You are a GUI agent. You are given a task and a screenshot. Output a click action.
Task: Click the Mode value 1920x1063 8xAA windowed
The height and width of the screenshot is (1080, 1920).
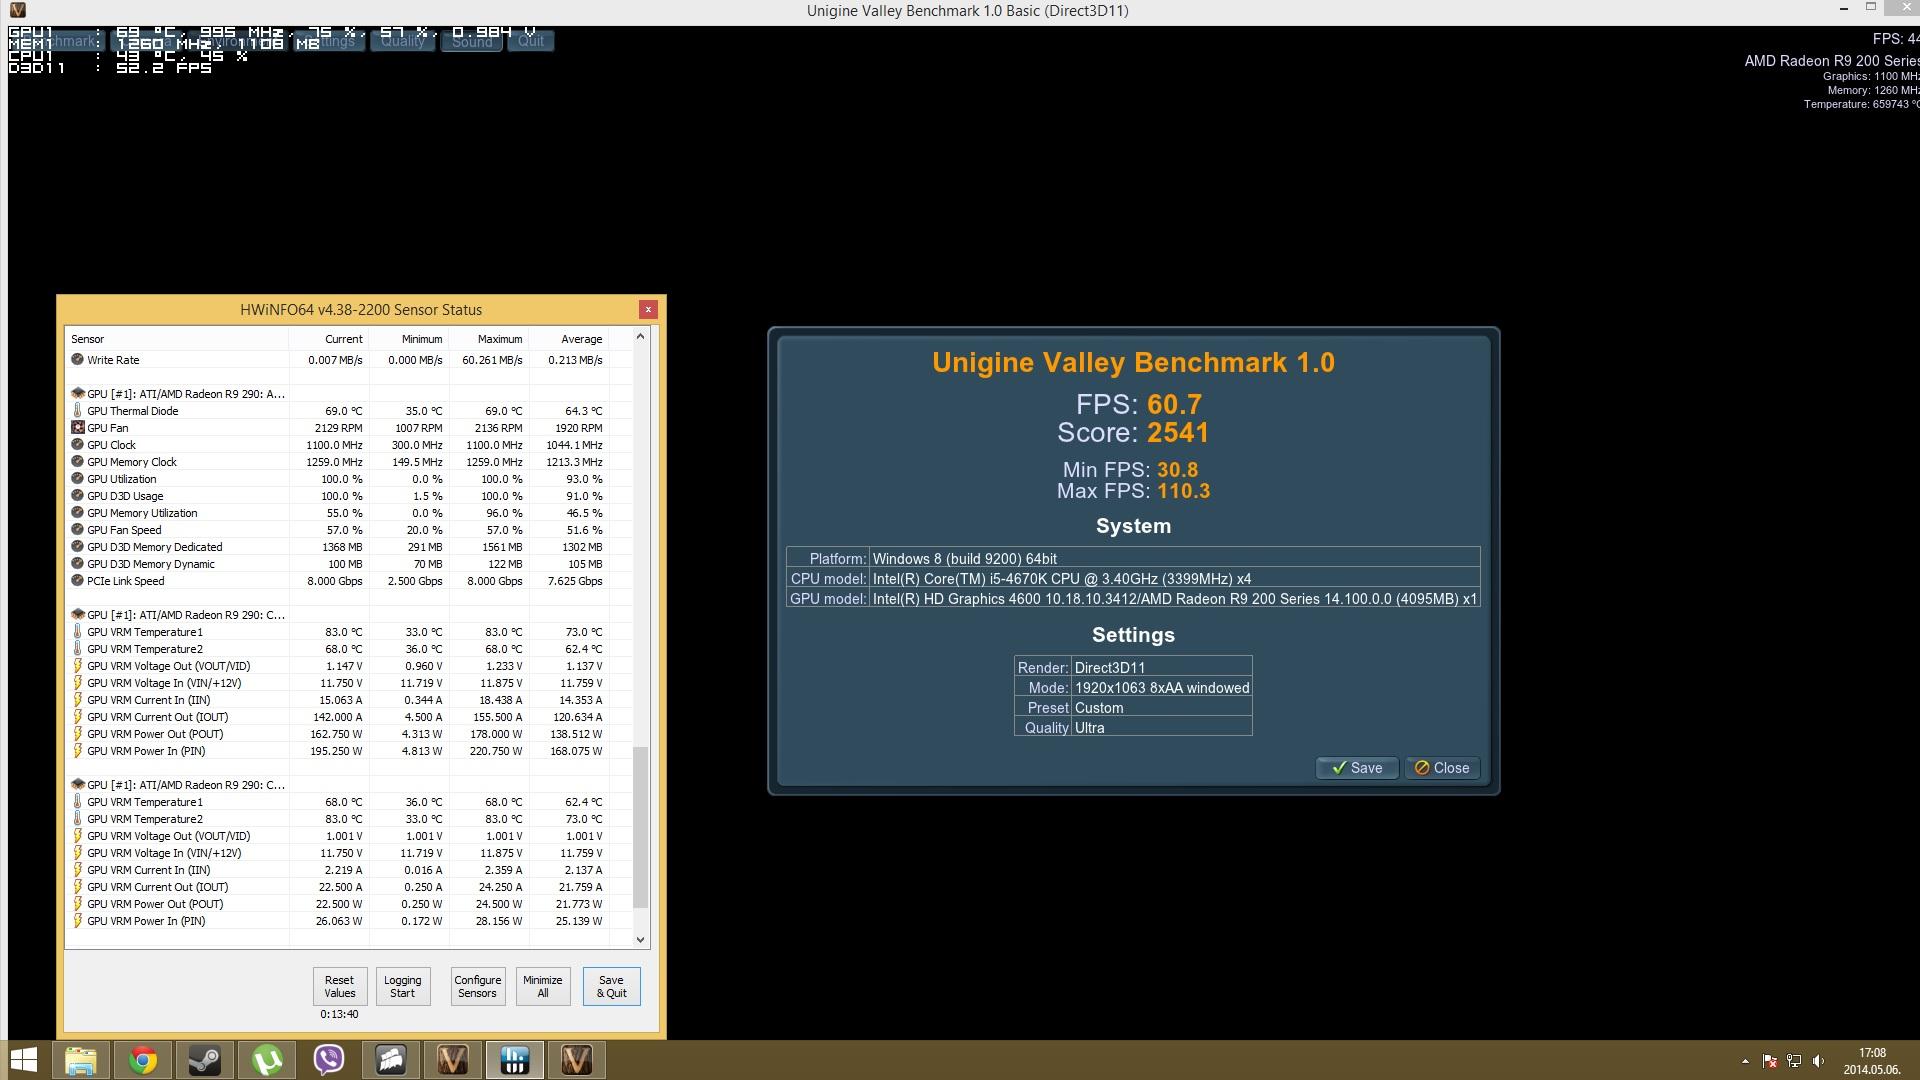pos(1162,688)
